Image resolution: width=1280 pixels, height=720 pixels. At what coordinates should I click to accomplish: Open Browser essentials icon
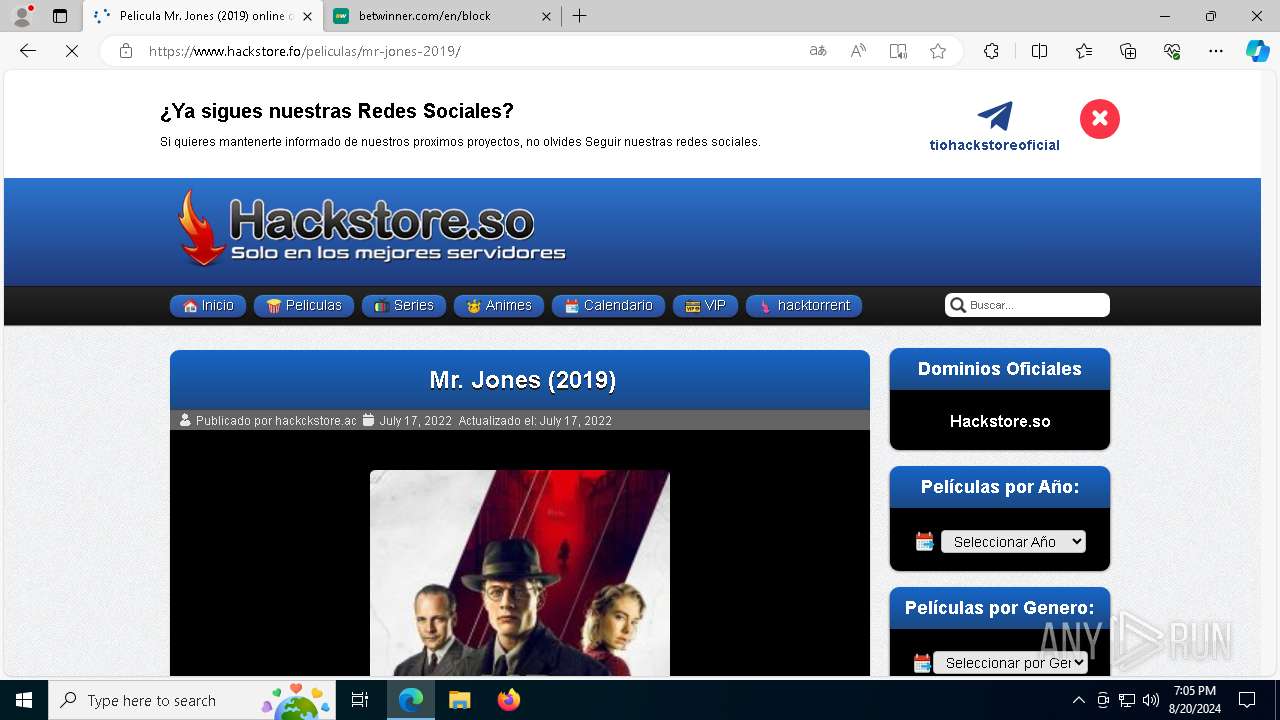point(1172,51)
